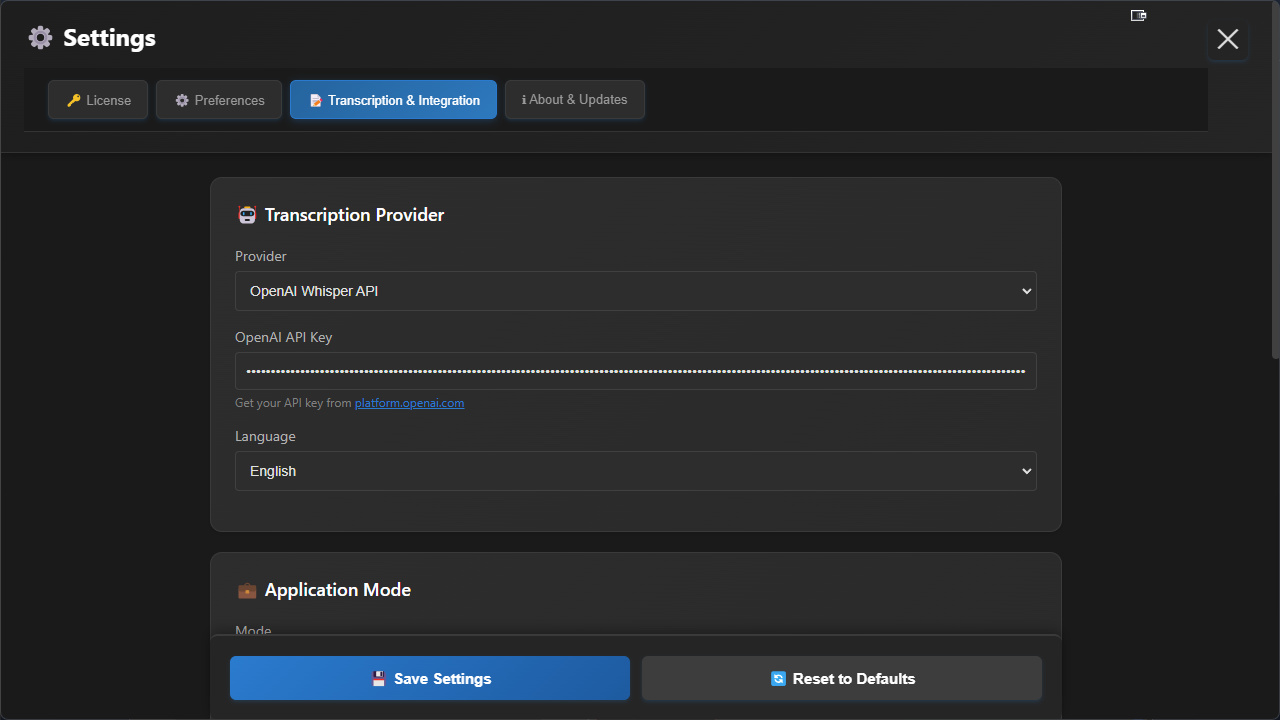Click the briefcase icon next to Application Mode
Image resolution: width=1280 pixels, height=720 pixels.
coord(246,590)
